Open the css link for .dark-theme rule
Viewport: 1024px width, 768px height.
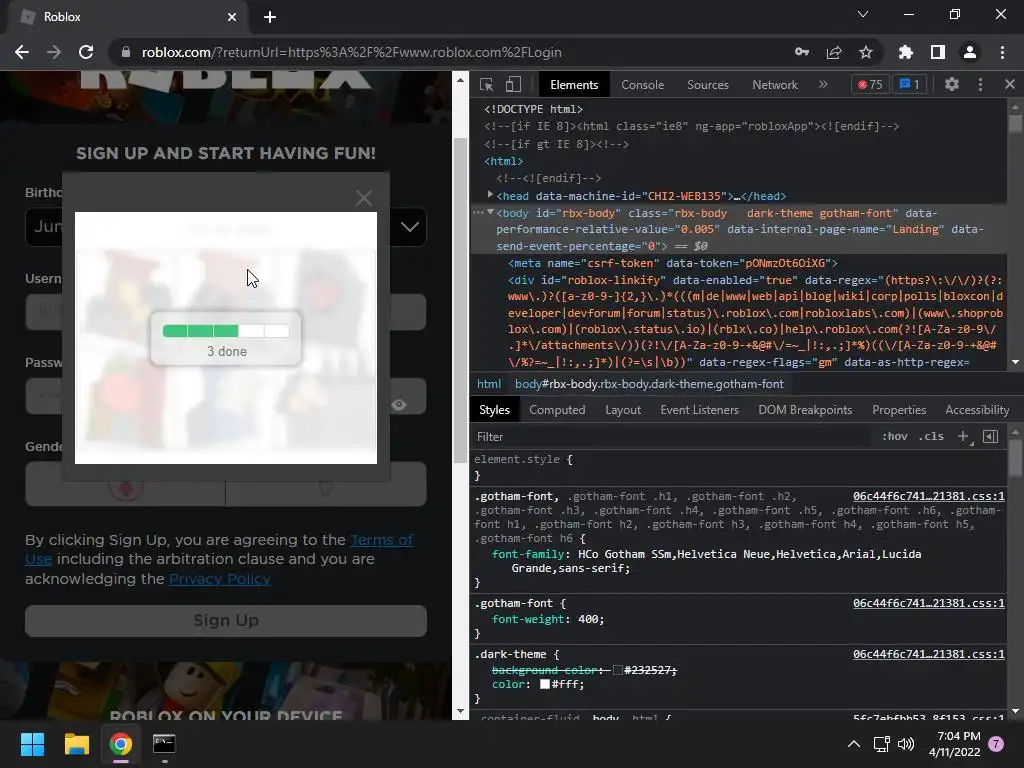click(929, 654)
